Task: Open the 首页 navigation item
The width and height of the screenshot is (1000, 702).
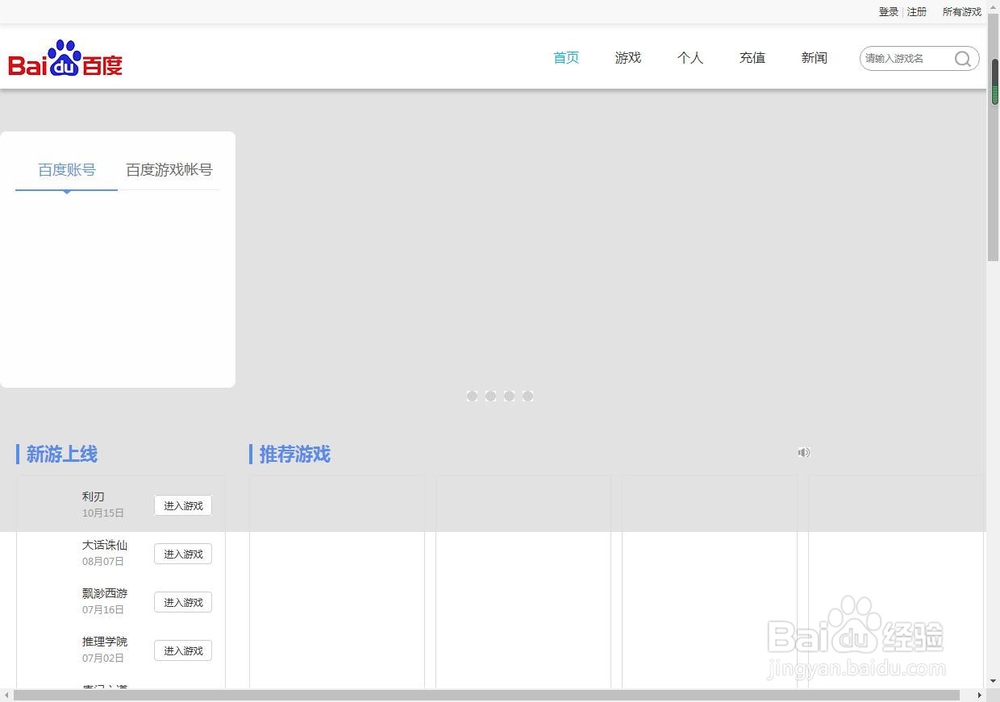Action: (x=565, y=58)
